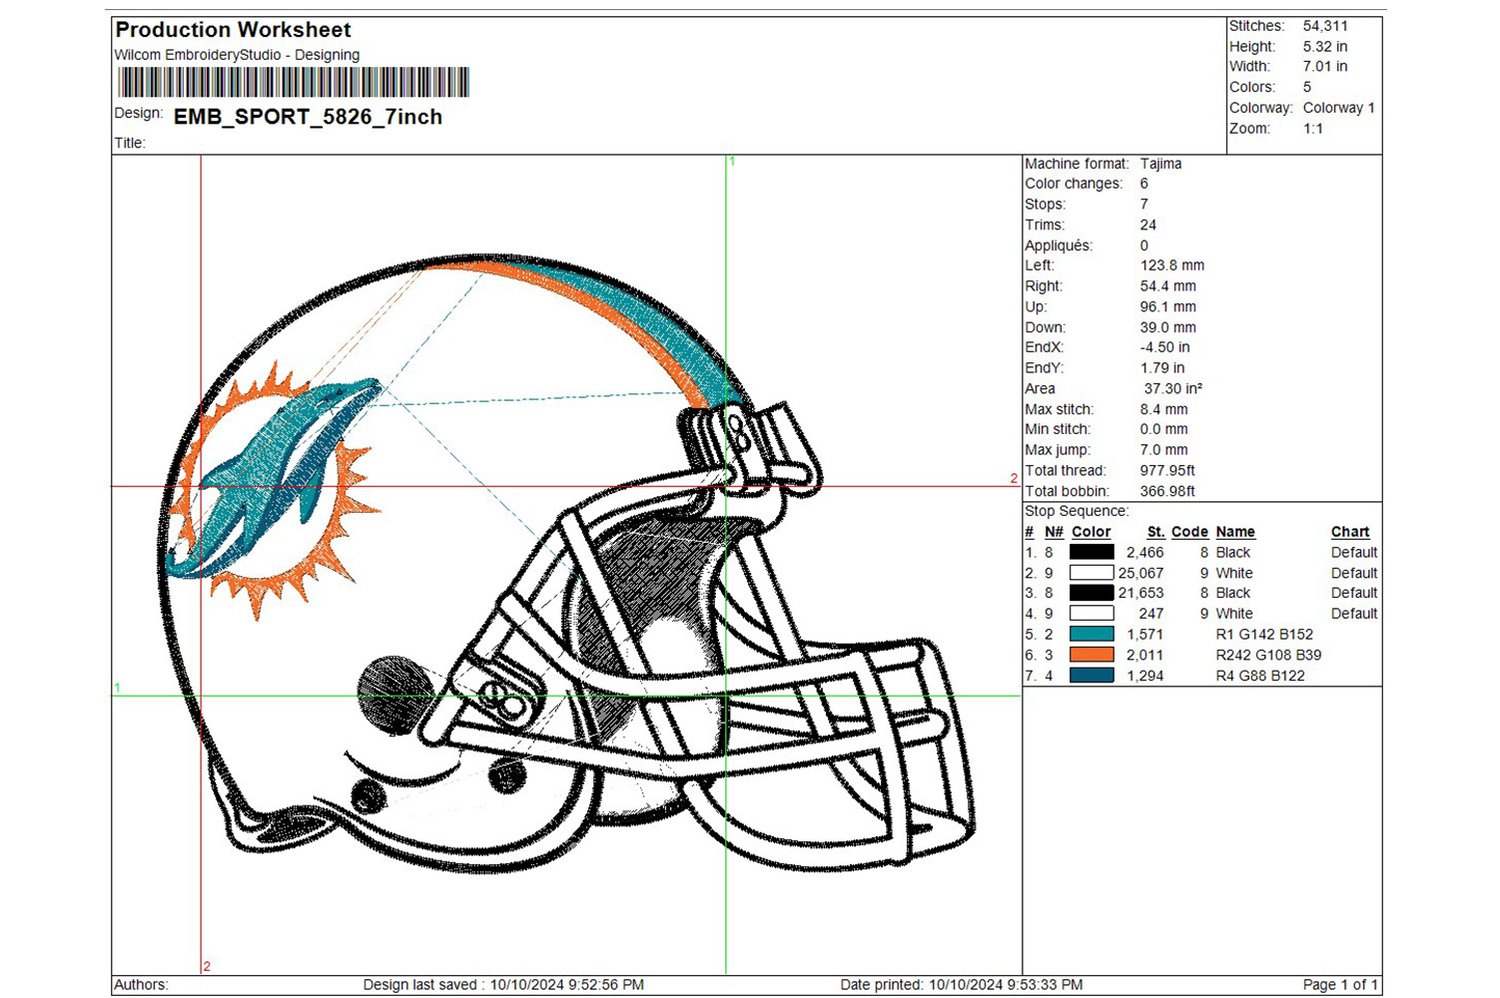Click the barcode under the worksheet header

[x=293, y=82]
